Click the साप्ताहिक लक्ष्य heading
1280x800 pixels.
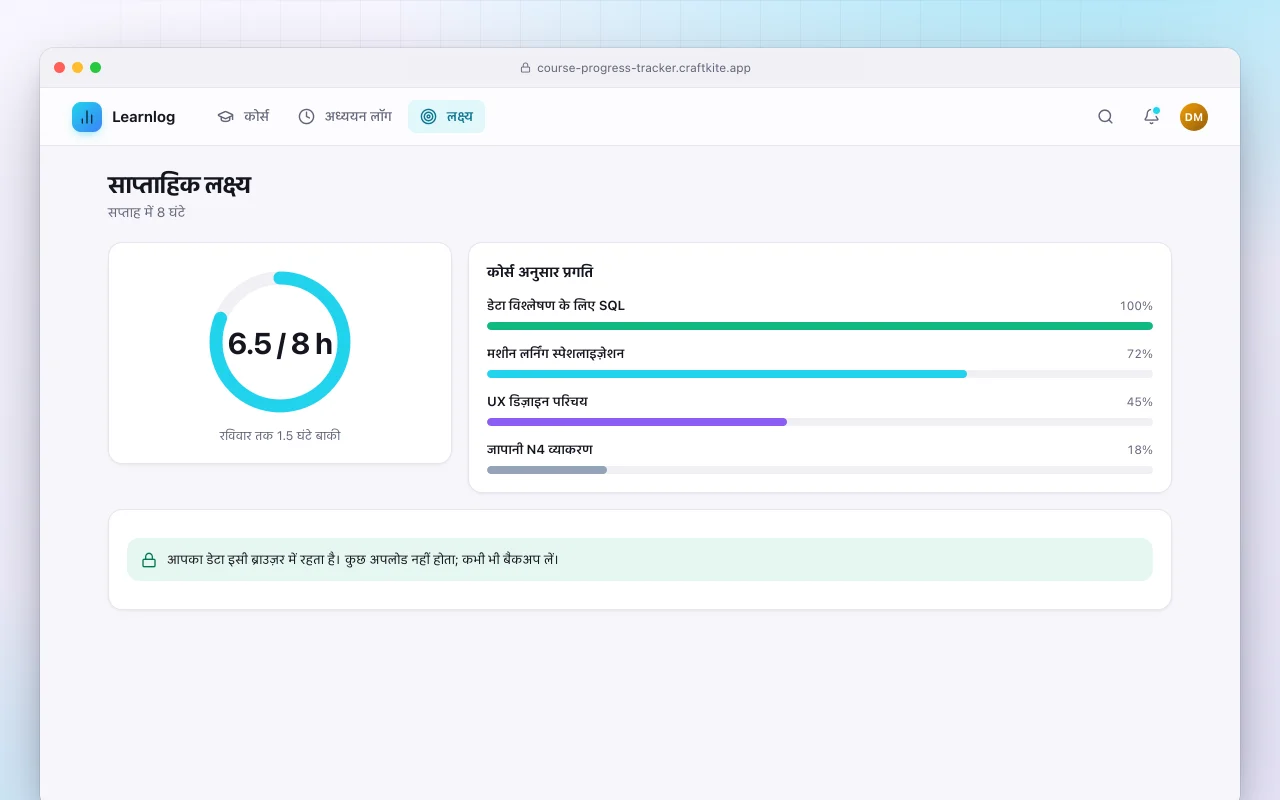tap(179, 185)
